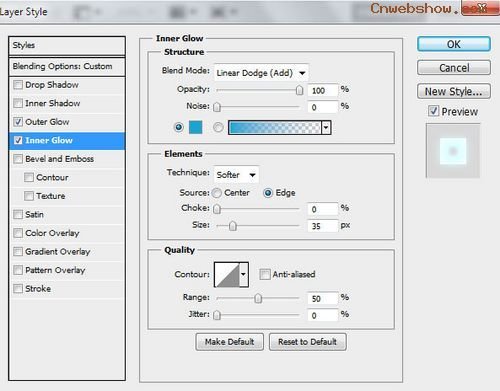This screenshot has width=500, height=391.
Task: Click the Size value field
Action: (323, 226)
